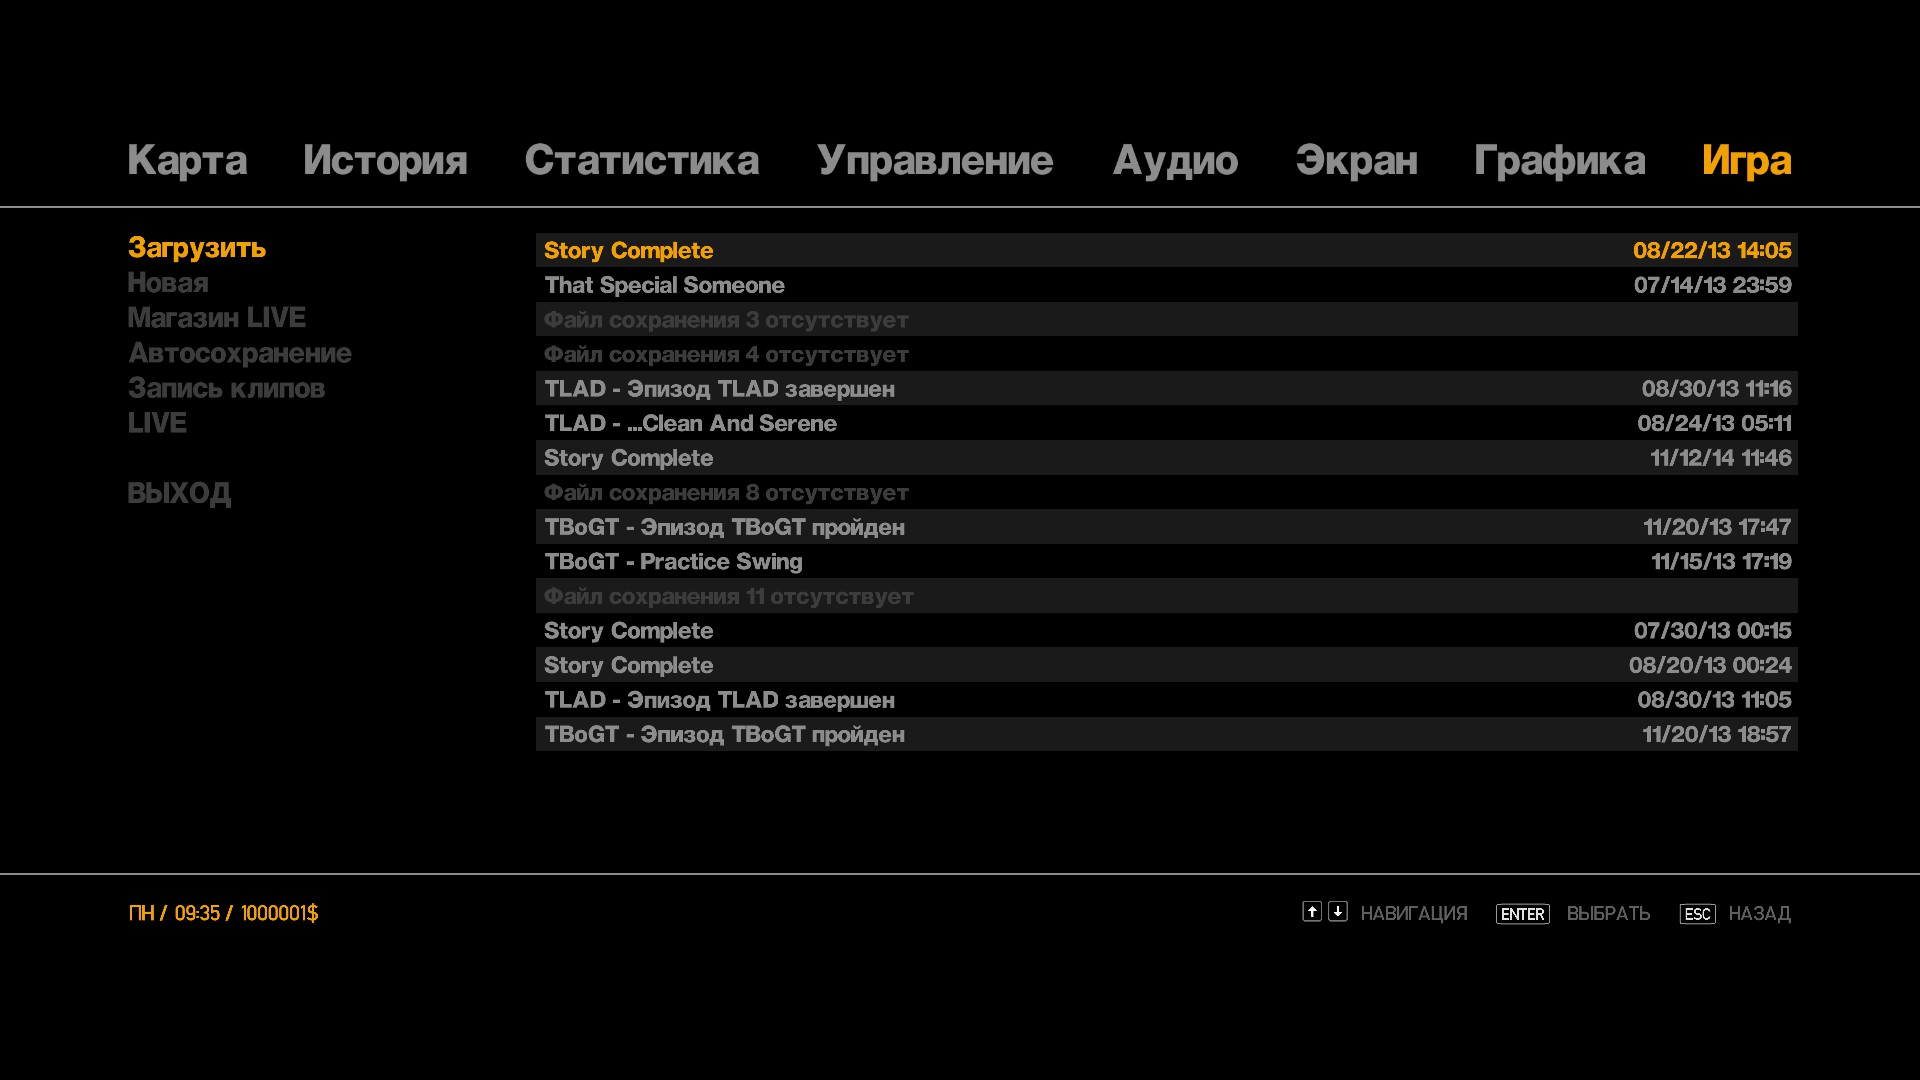Switch to the Статистика tab
Image resolution: width=1920 pixels, height=1080 pixels.
click(x=641, y=160)
